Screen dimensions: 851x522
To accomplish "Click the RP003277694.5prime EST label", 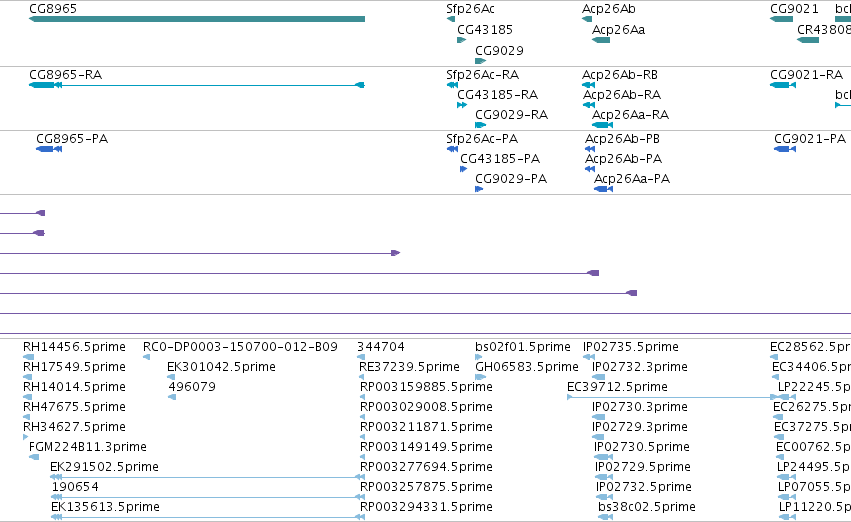I will 427,467.
